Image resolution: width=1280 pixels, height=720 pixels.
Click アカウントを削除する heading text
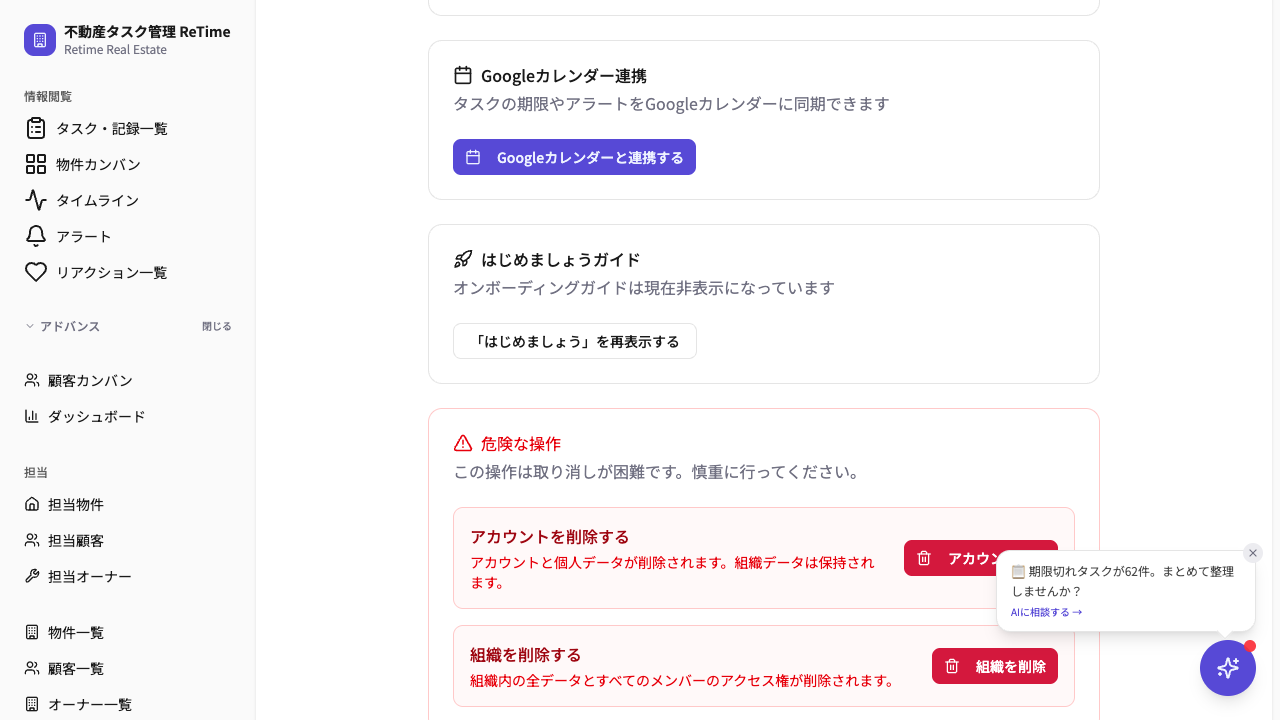click(x=550, y=537)
